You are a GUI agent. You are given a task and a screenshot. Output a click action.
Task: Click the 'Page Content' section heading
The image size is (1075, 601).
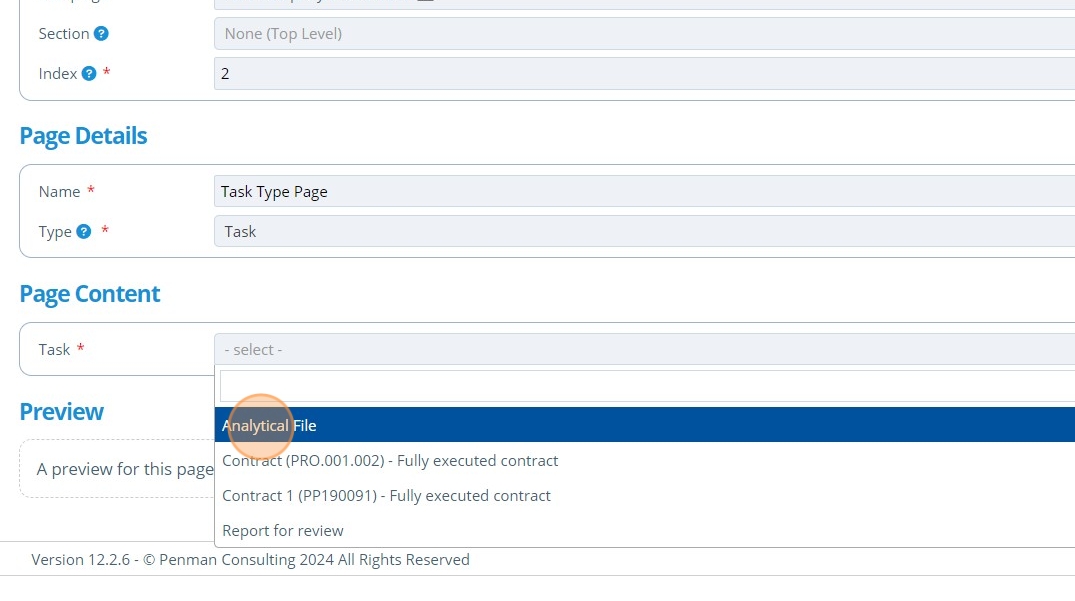pyautogui.click(x=90, y=294)
